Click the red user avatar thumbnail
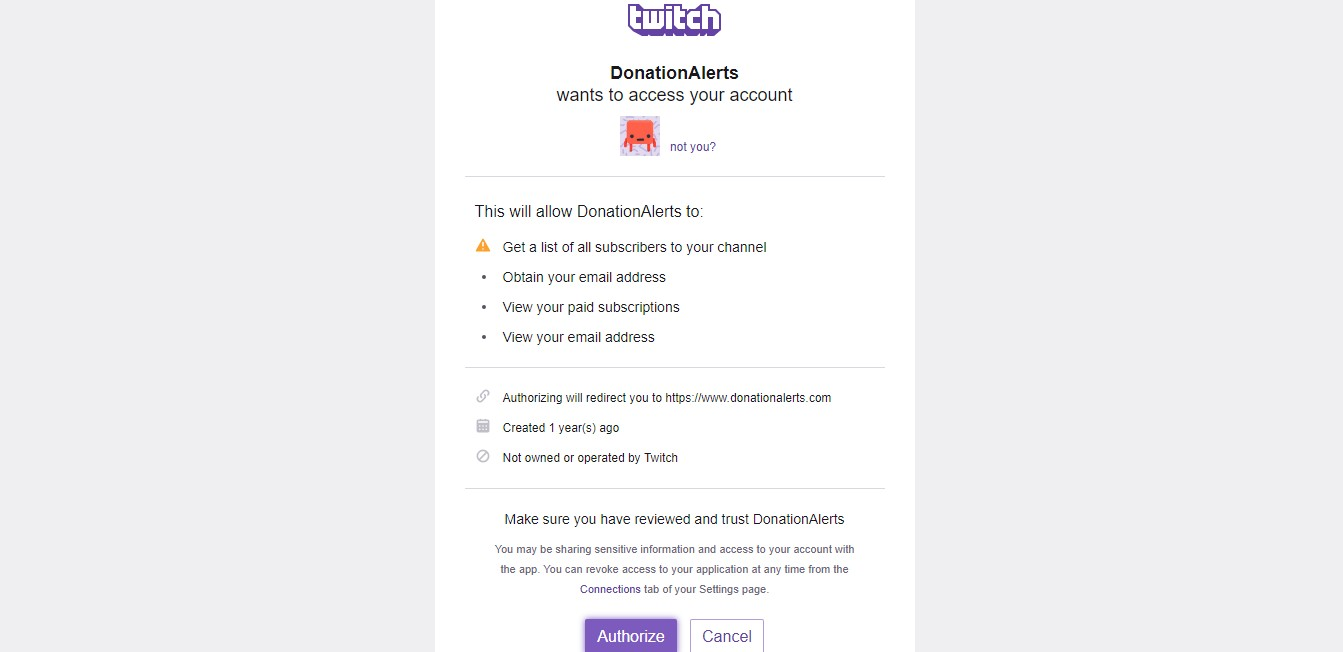Screen dimensions: 1343x652 coord(640,136)
